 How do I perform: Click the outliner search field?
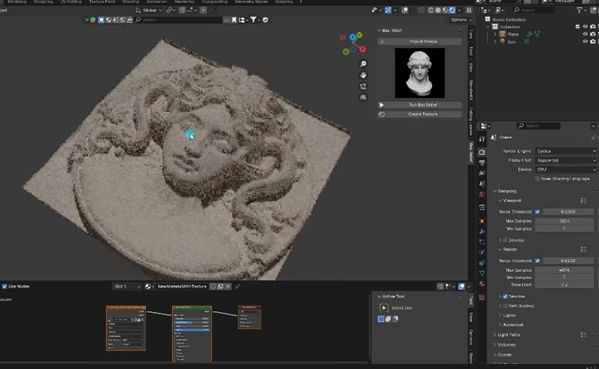(533, 10)
